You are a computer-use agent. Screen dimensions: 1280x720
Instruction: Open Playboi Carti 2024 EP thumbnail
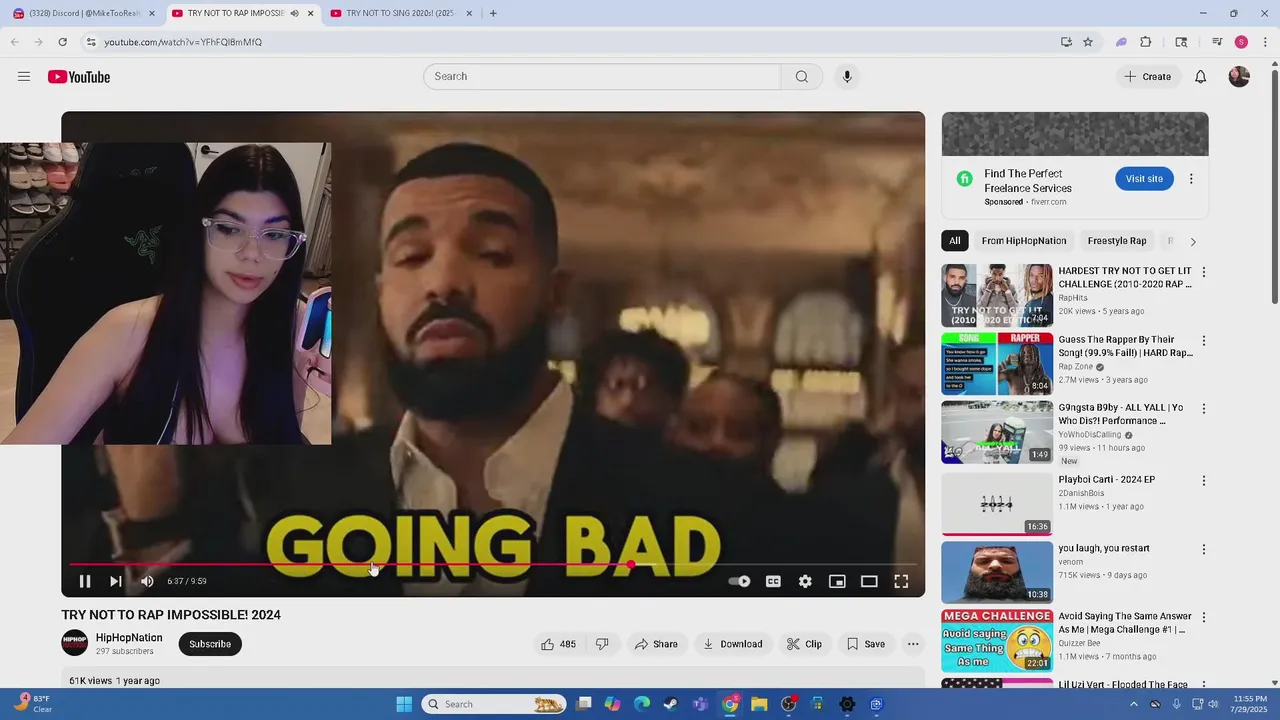coord(997,503)
